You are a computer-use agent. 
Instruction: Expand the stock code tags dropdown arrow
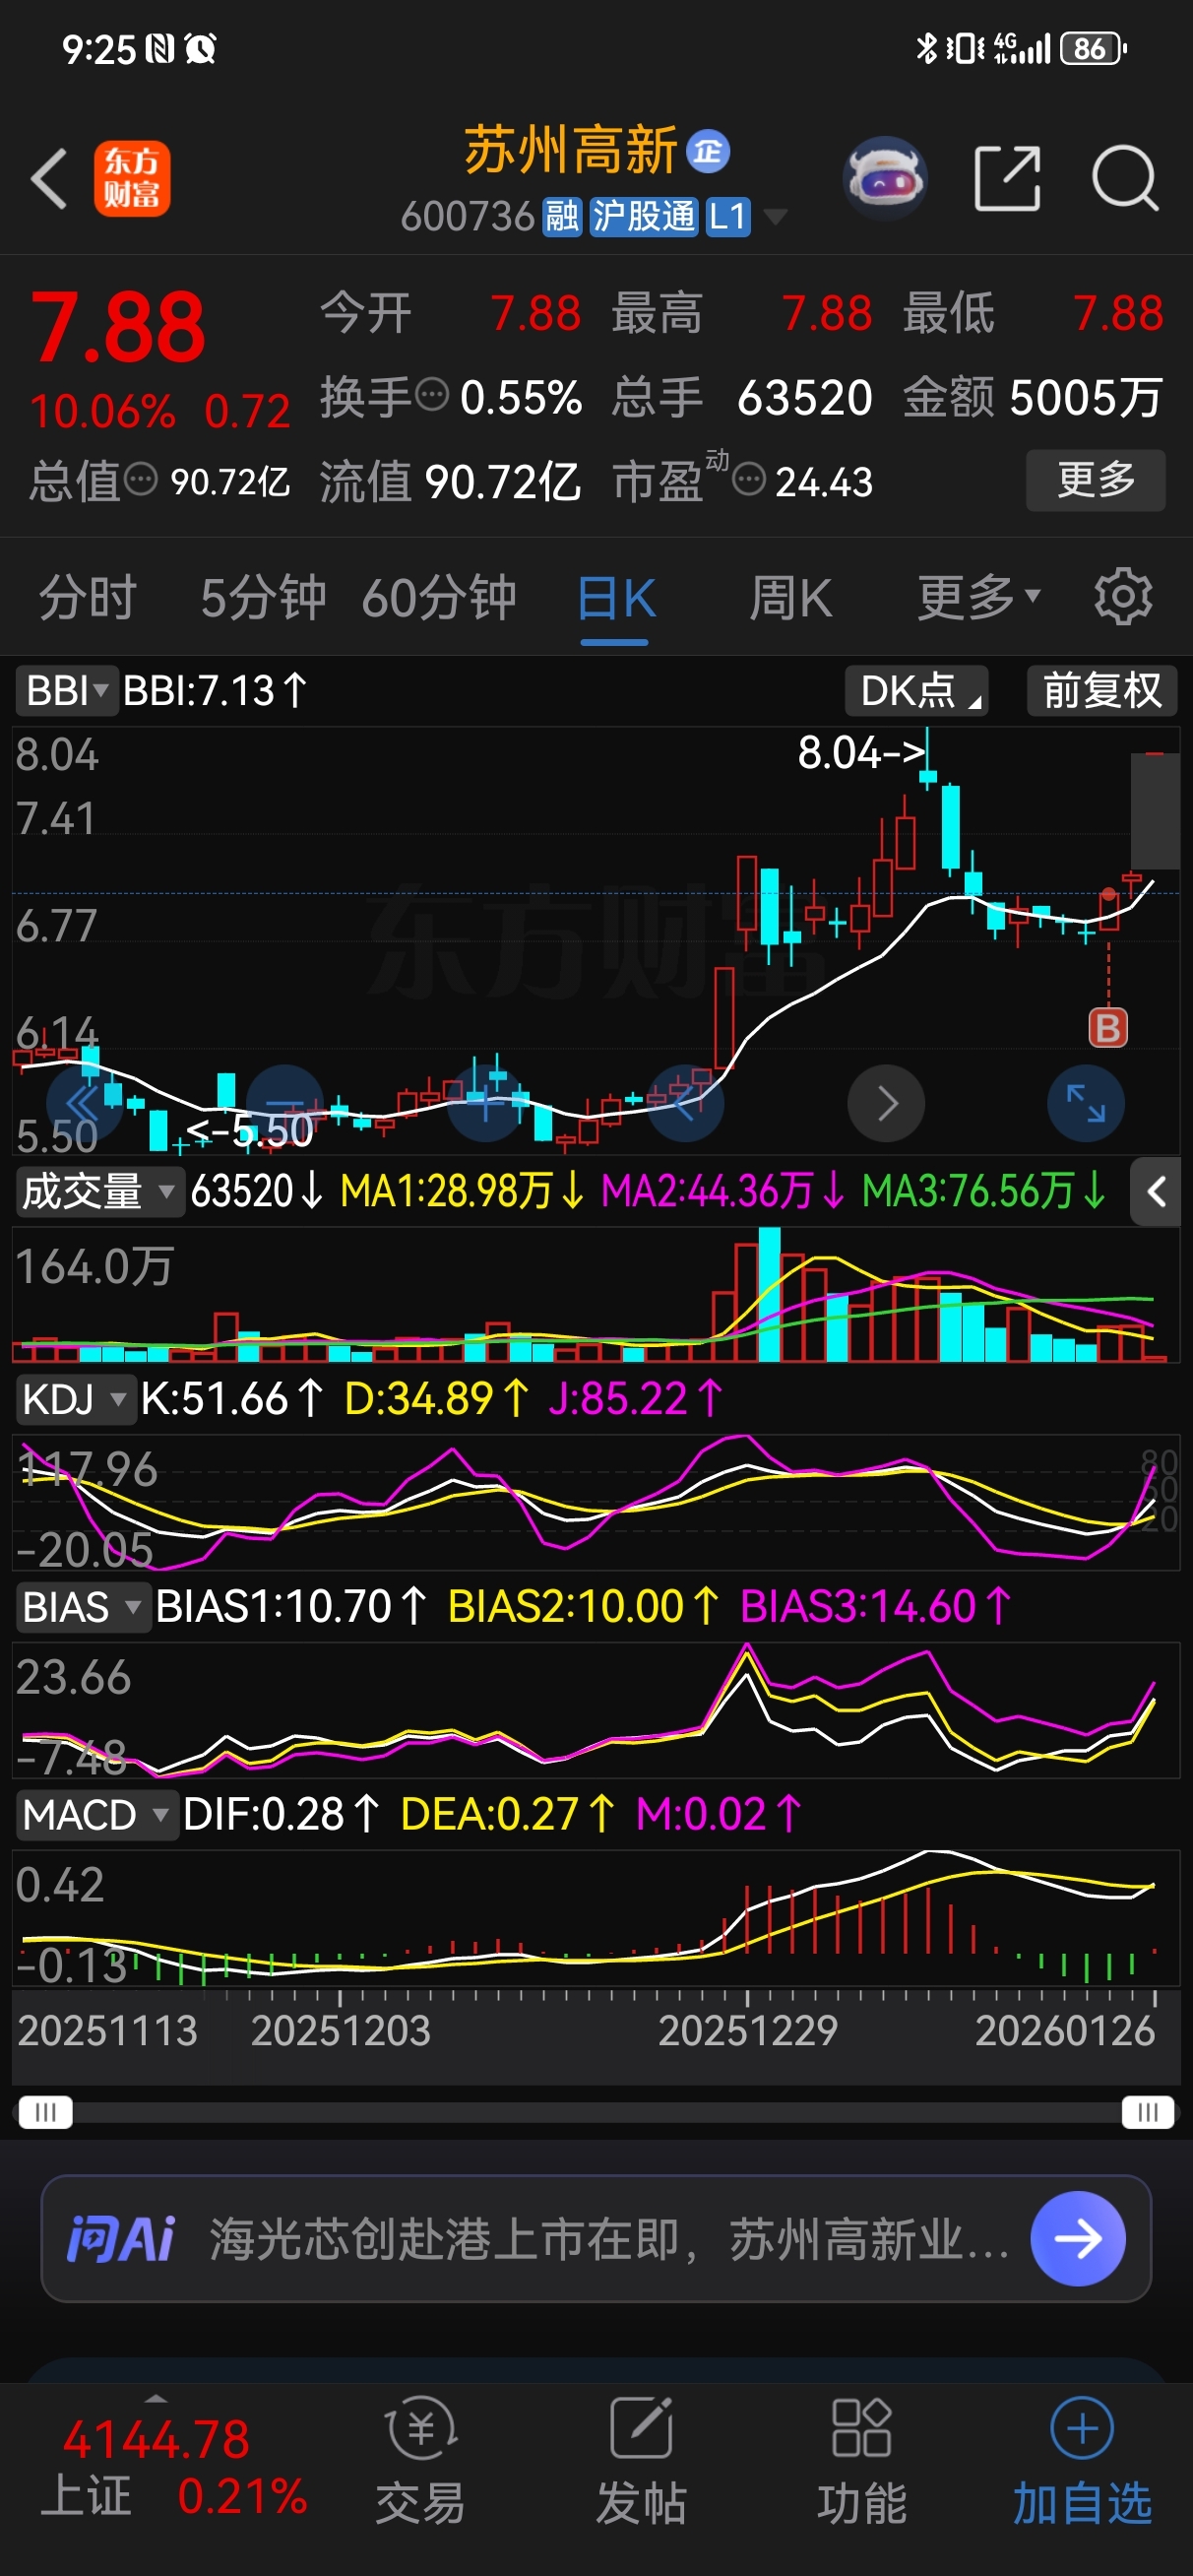coord(775,217)
